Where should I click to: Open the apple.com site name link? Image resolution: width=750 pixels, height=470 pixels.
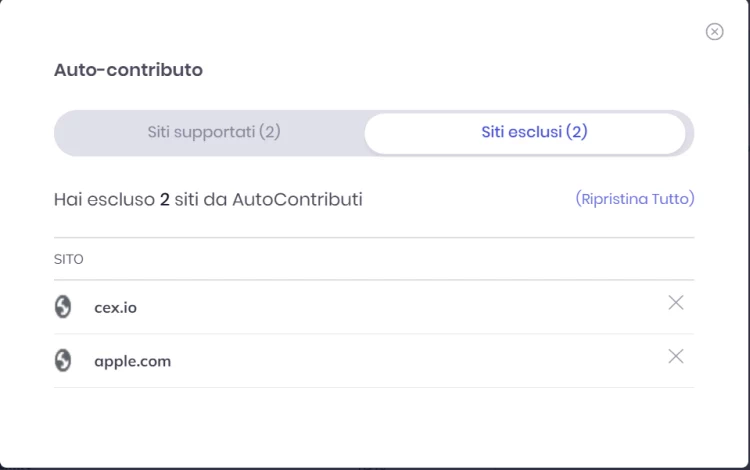point(132,361)
